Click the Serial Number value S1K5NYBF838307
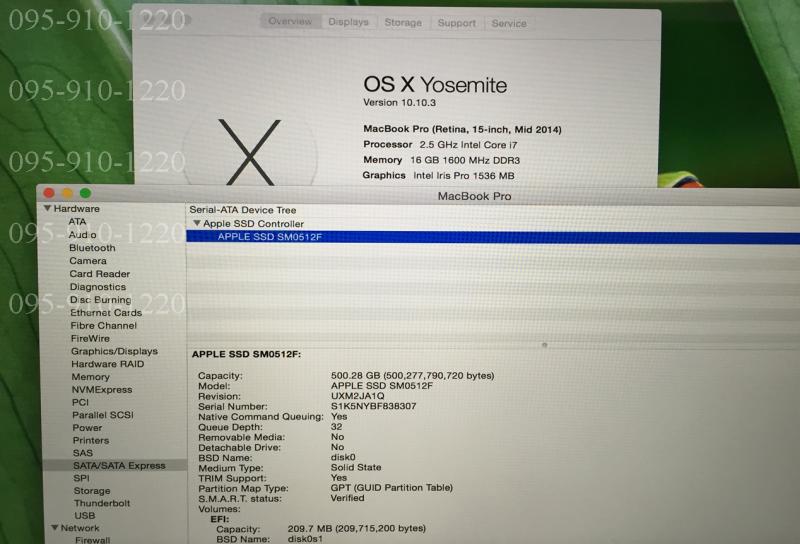Image resolution: width=800 pixels, height=544 pixels. [x=373, y=406]
